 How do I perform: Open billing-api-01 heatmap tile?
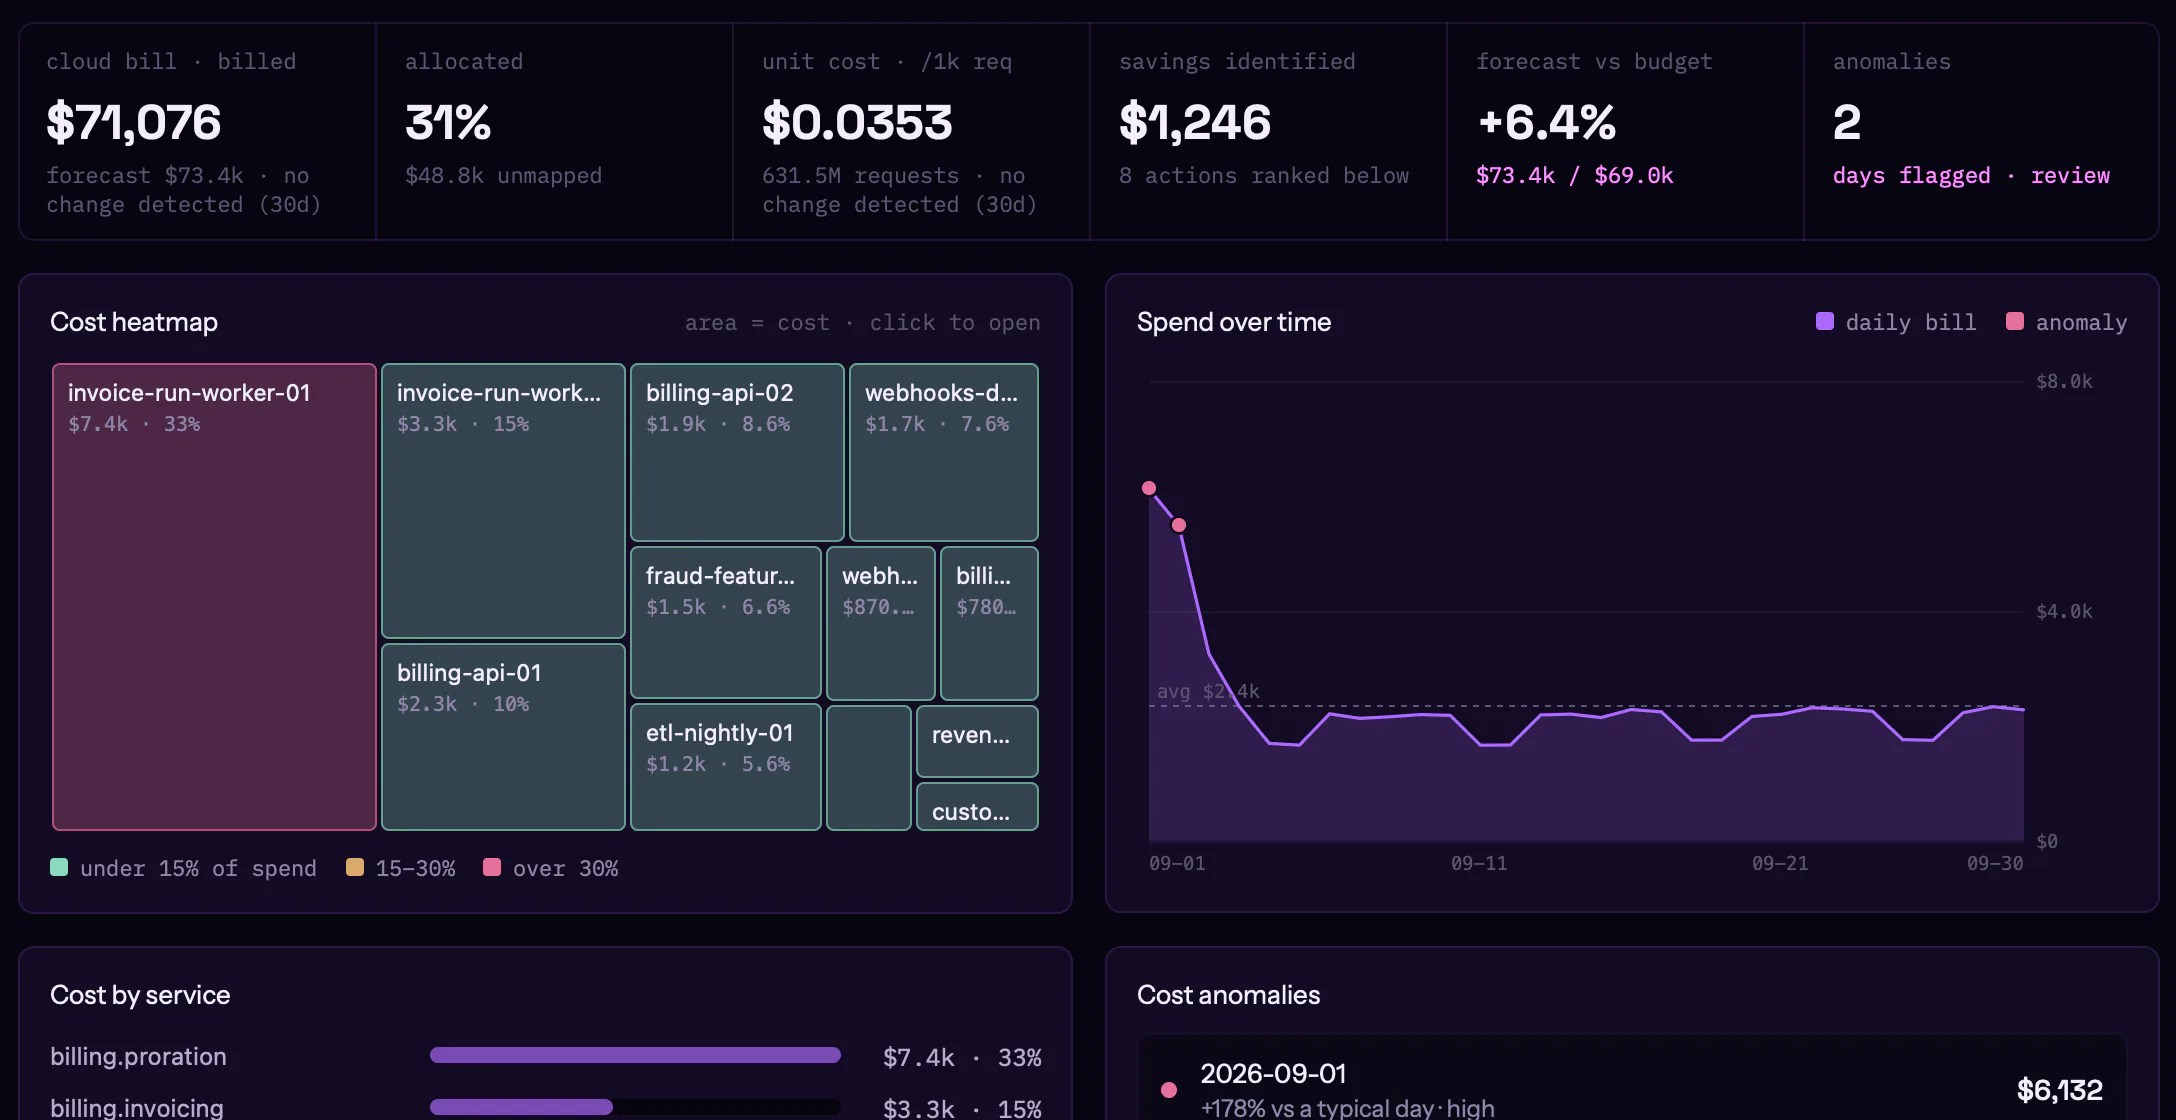tap(503, 737)
